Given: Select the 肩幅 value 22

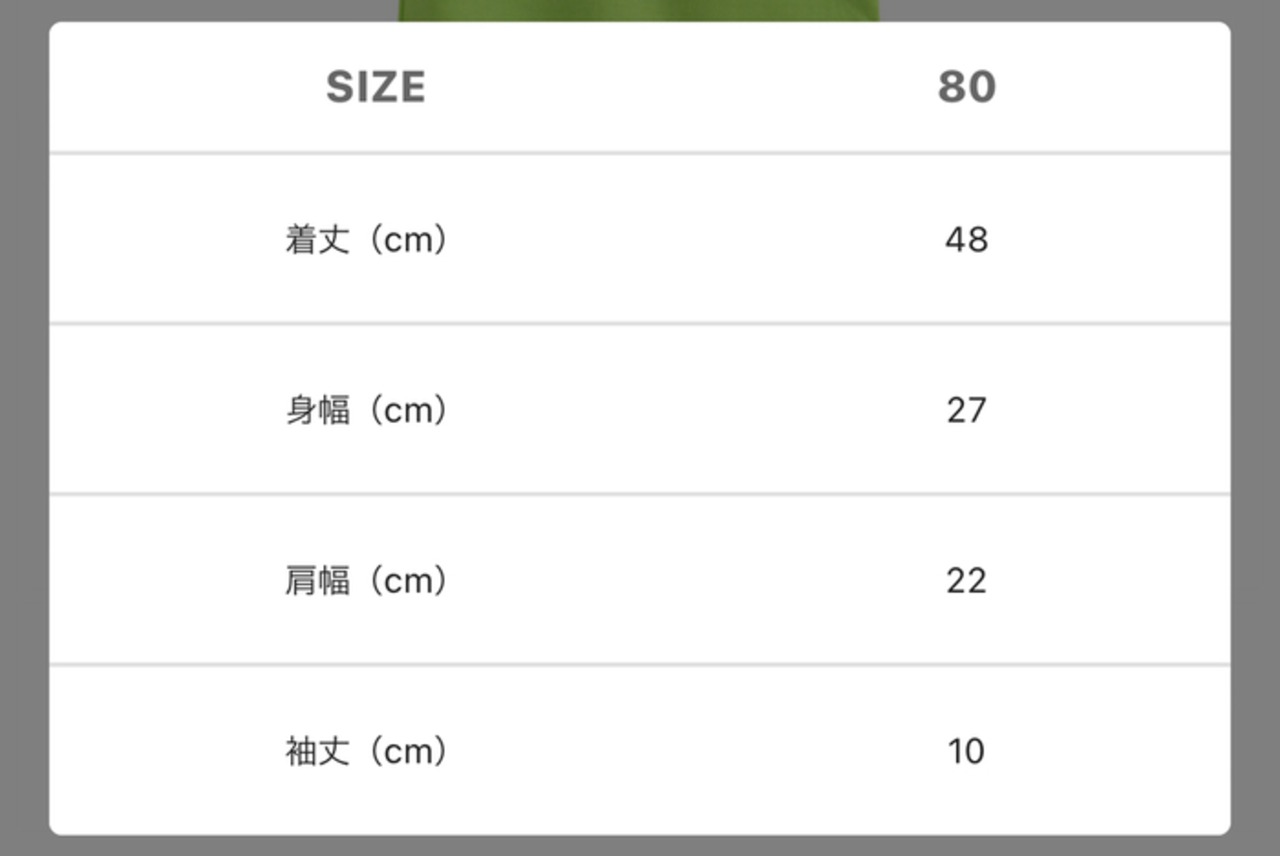Looking at the screenshot, I should point(966,580).
